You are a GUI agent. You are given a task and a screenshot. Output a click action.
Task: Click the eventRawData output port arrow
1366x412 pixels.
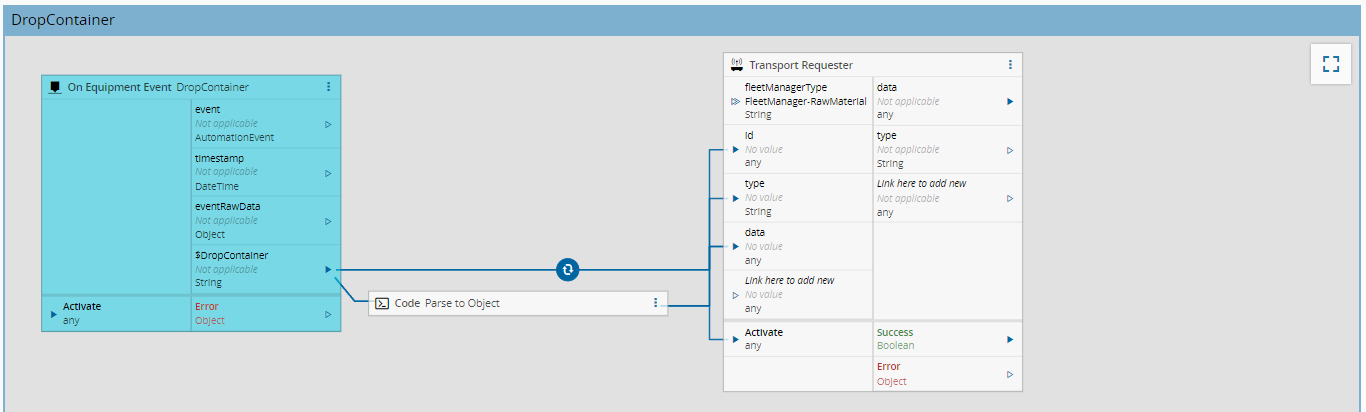328,221
